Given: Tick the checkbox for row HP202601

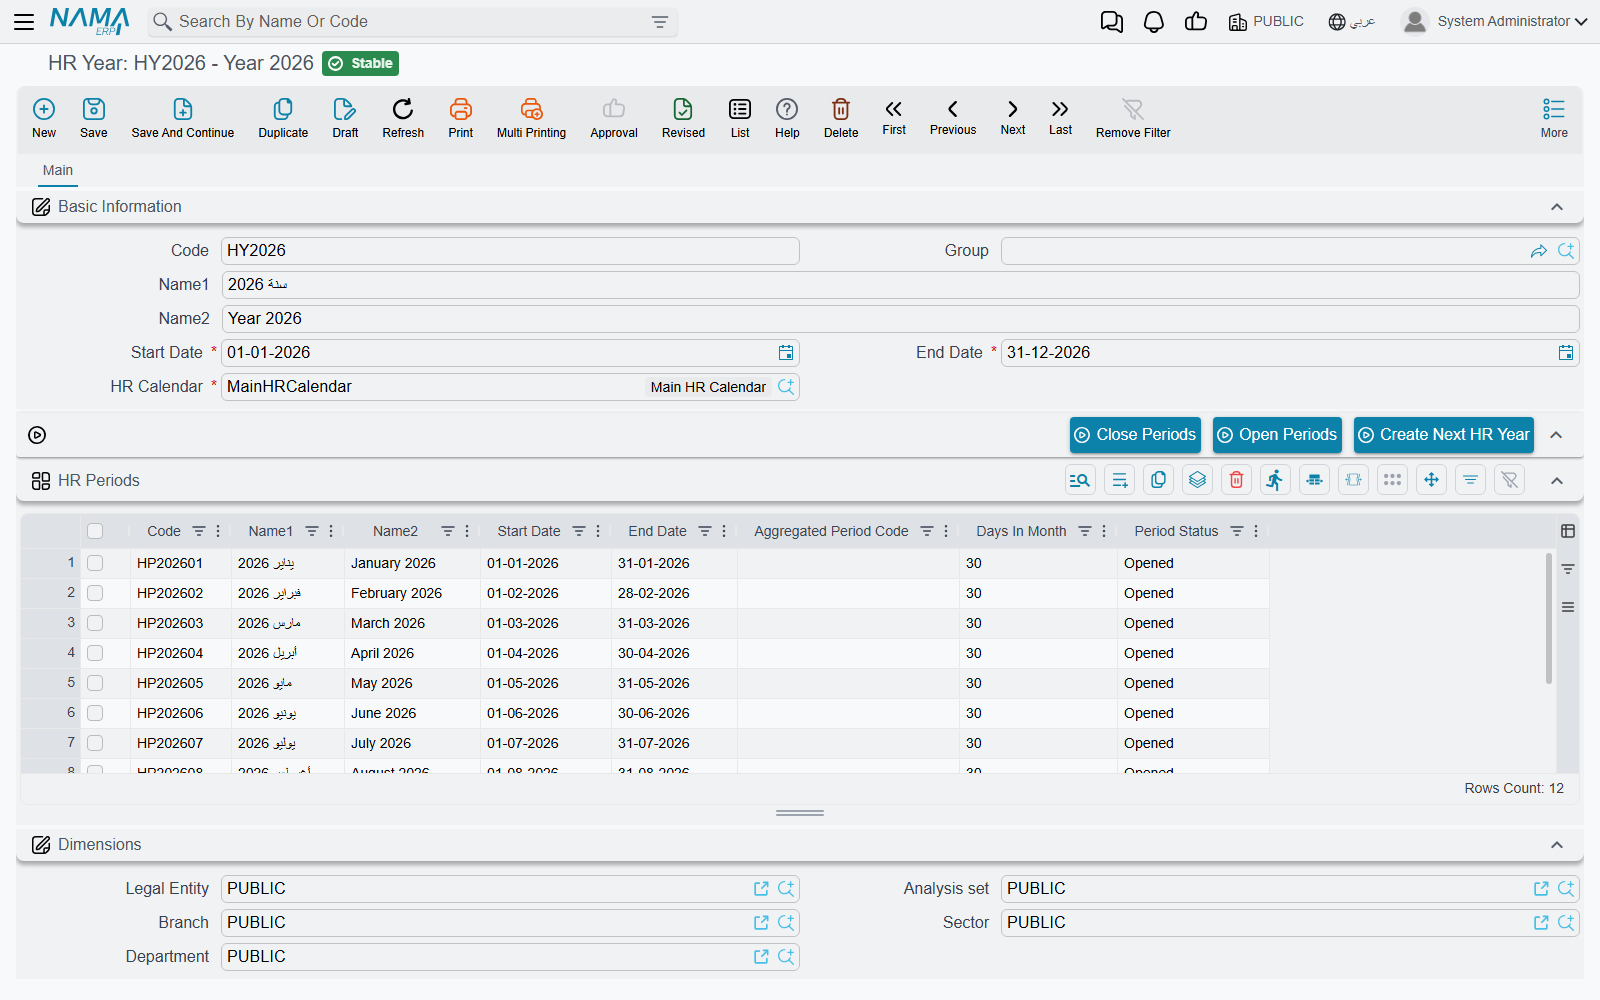Looking at the screenshot, I should [x=95, y=563].
